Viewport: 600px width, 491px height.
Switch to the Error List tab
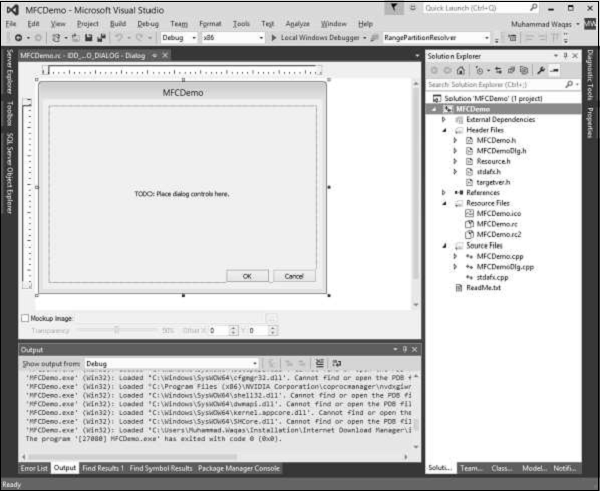click(x=34, y=467)
